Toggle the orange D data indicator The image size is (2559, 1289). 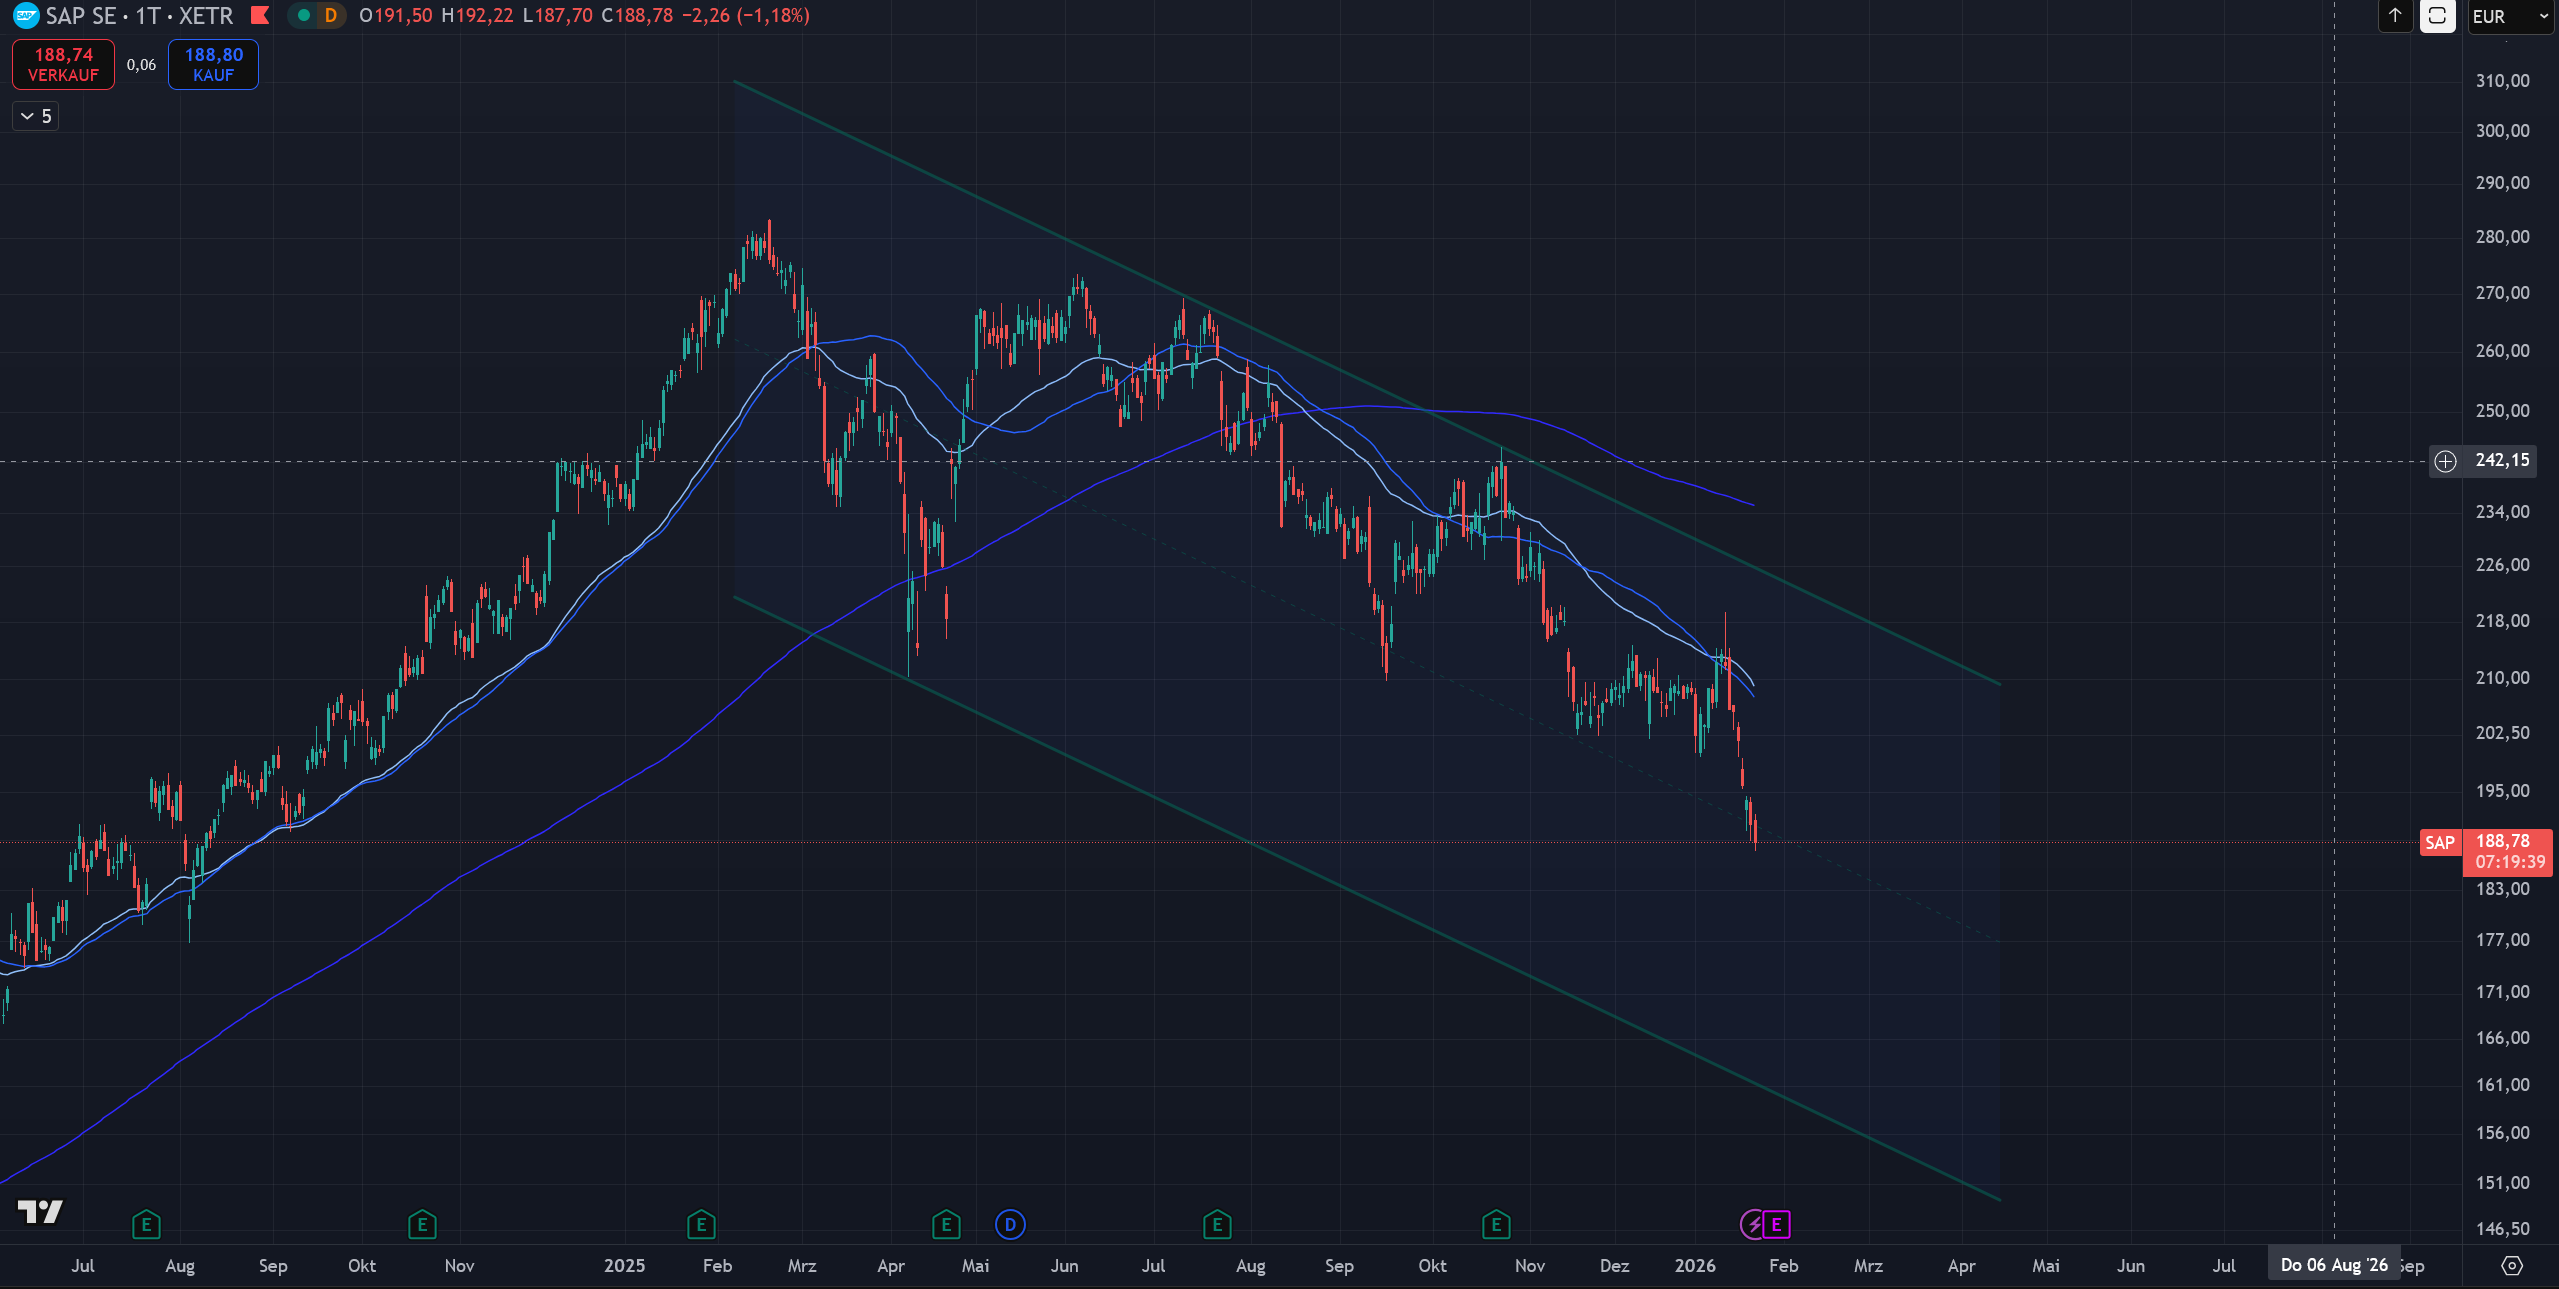[331, 15]
